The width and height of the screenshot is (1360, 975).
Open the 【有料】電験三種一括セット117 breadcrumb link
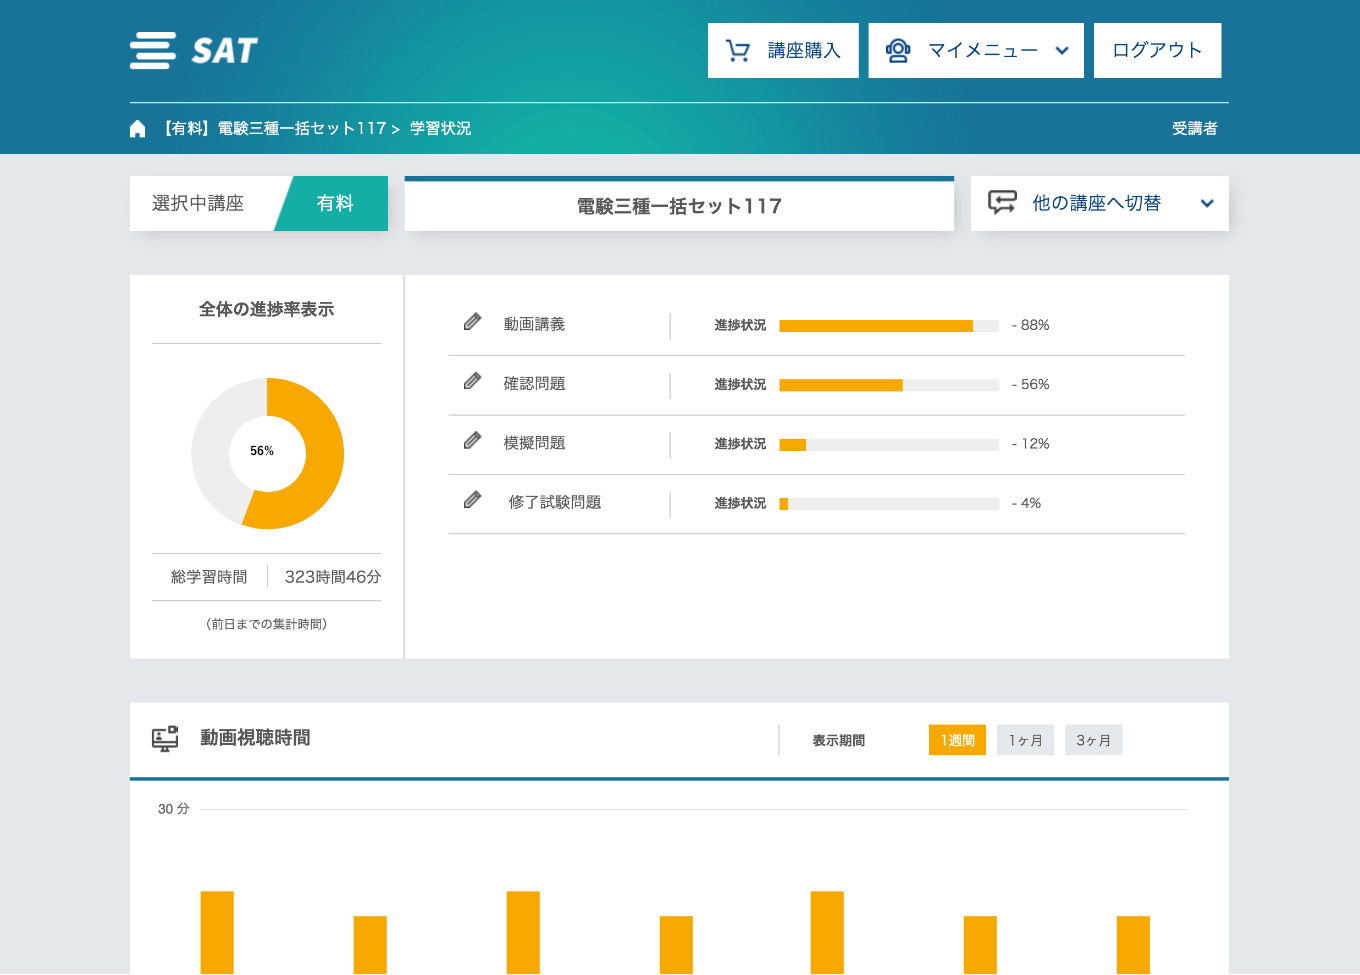tap(274, 129)
